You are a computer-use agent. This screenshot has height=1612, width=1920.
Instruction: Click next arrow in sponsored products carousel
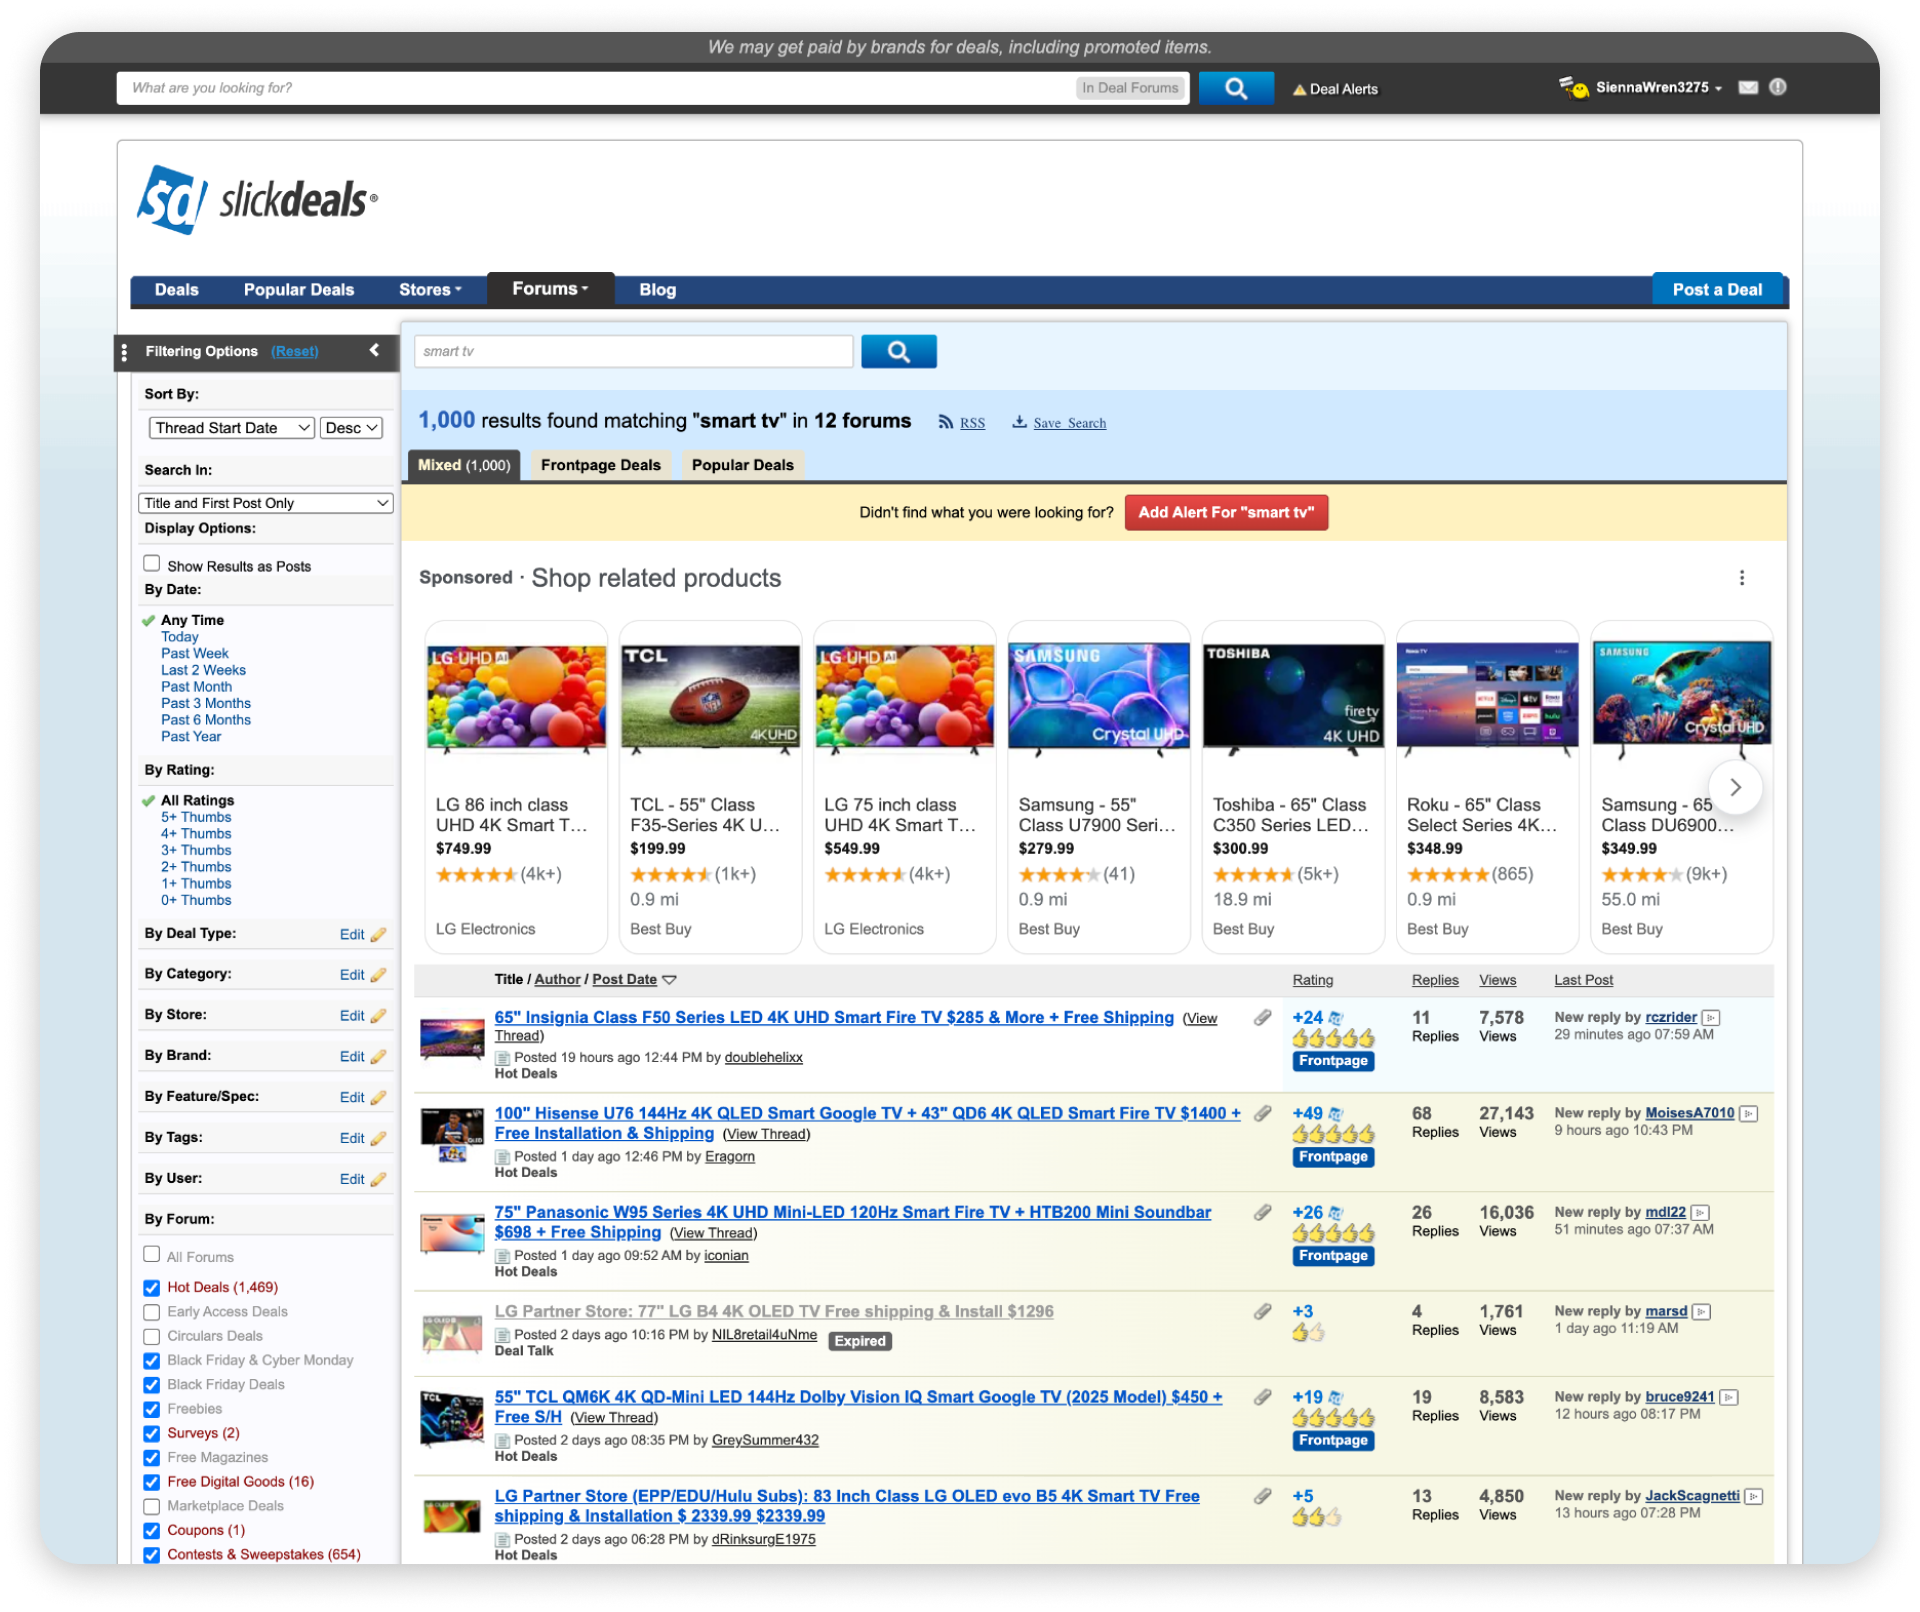click(x=1734, y=787)
